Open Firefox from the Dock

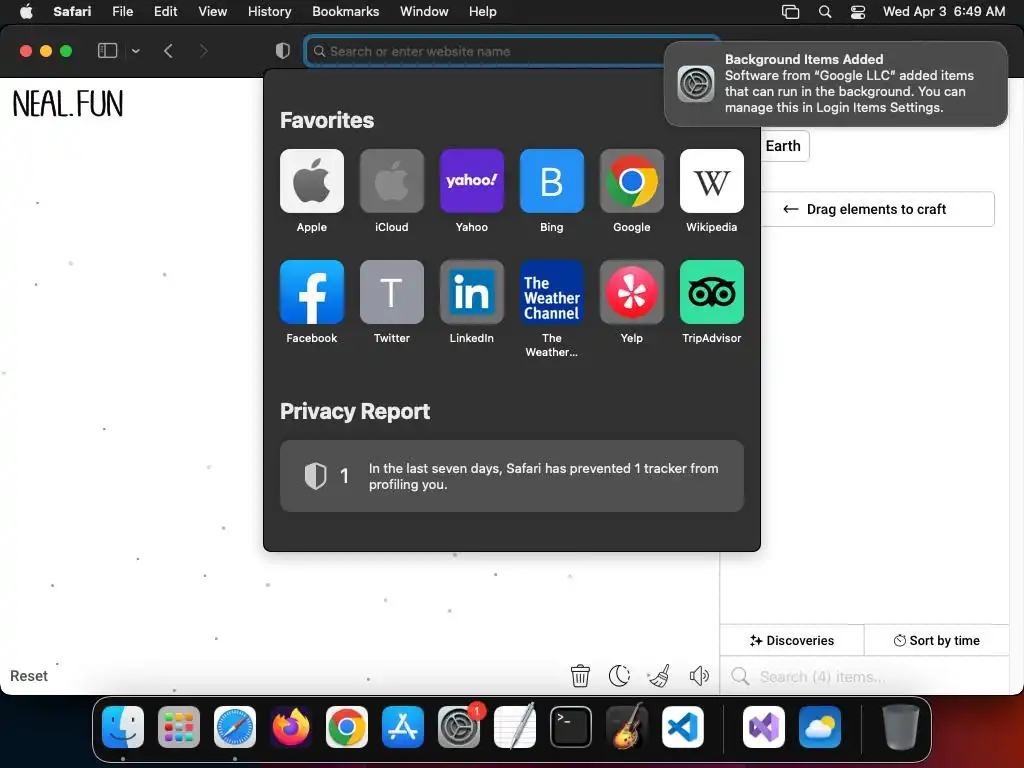click(291, 727)
